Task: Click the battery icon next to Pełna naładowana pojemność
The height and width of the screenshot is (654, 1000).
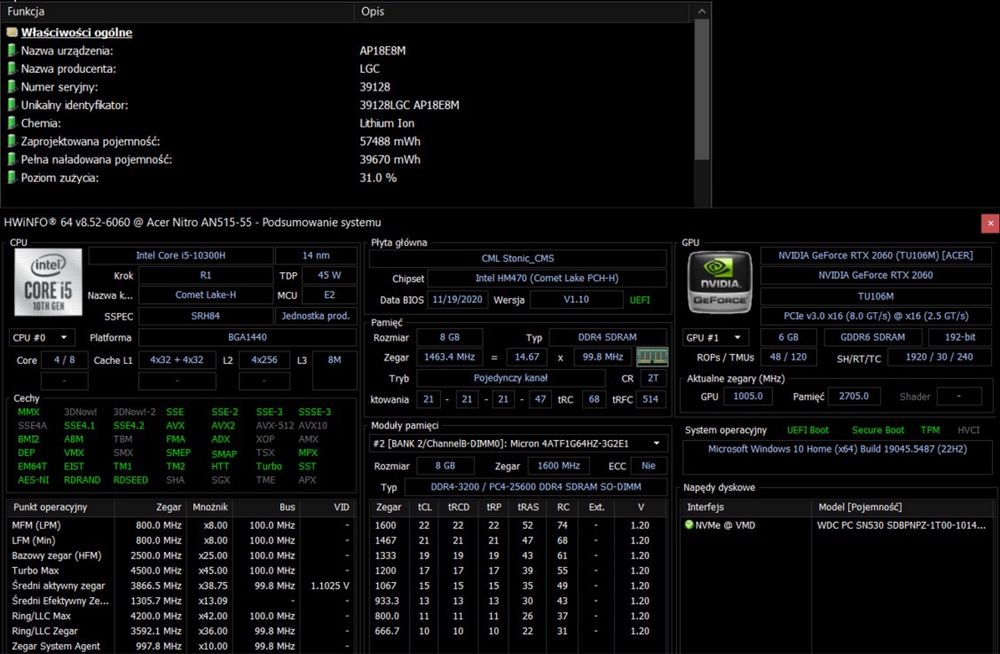Action: [11, 160]
